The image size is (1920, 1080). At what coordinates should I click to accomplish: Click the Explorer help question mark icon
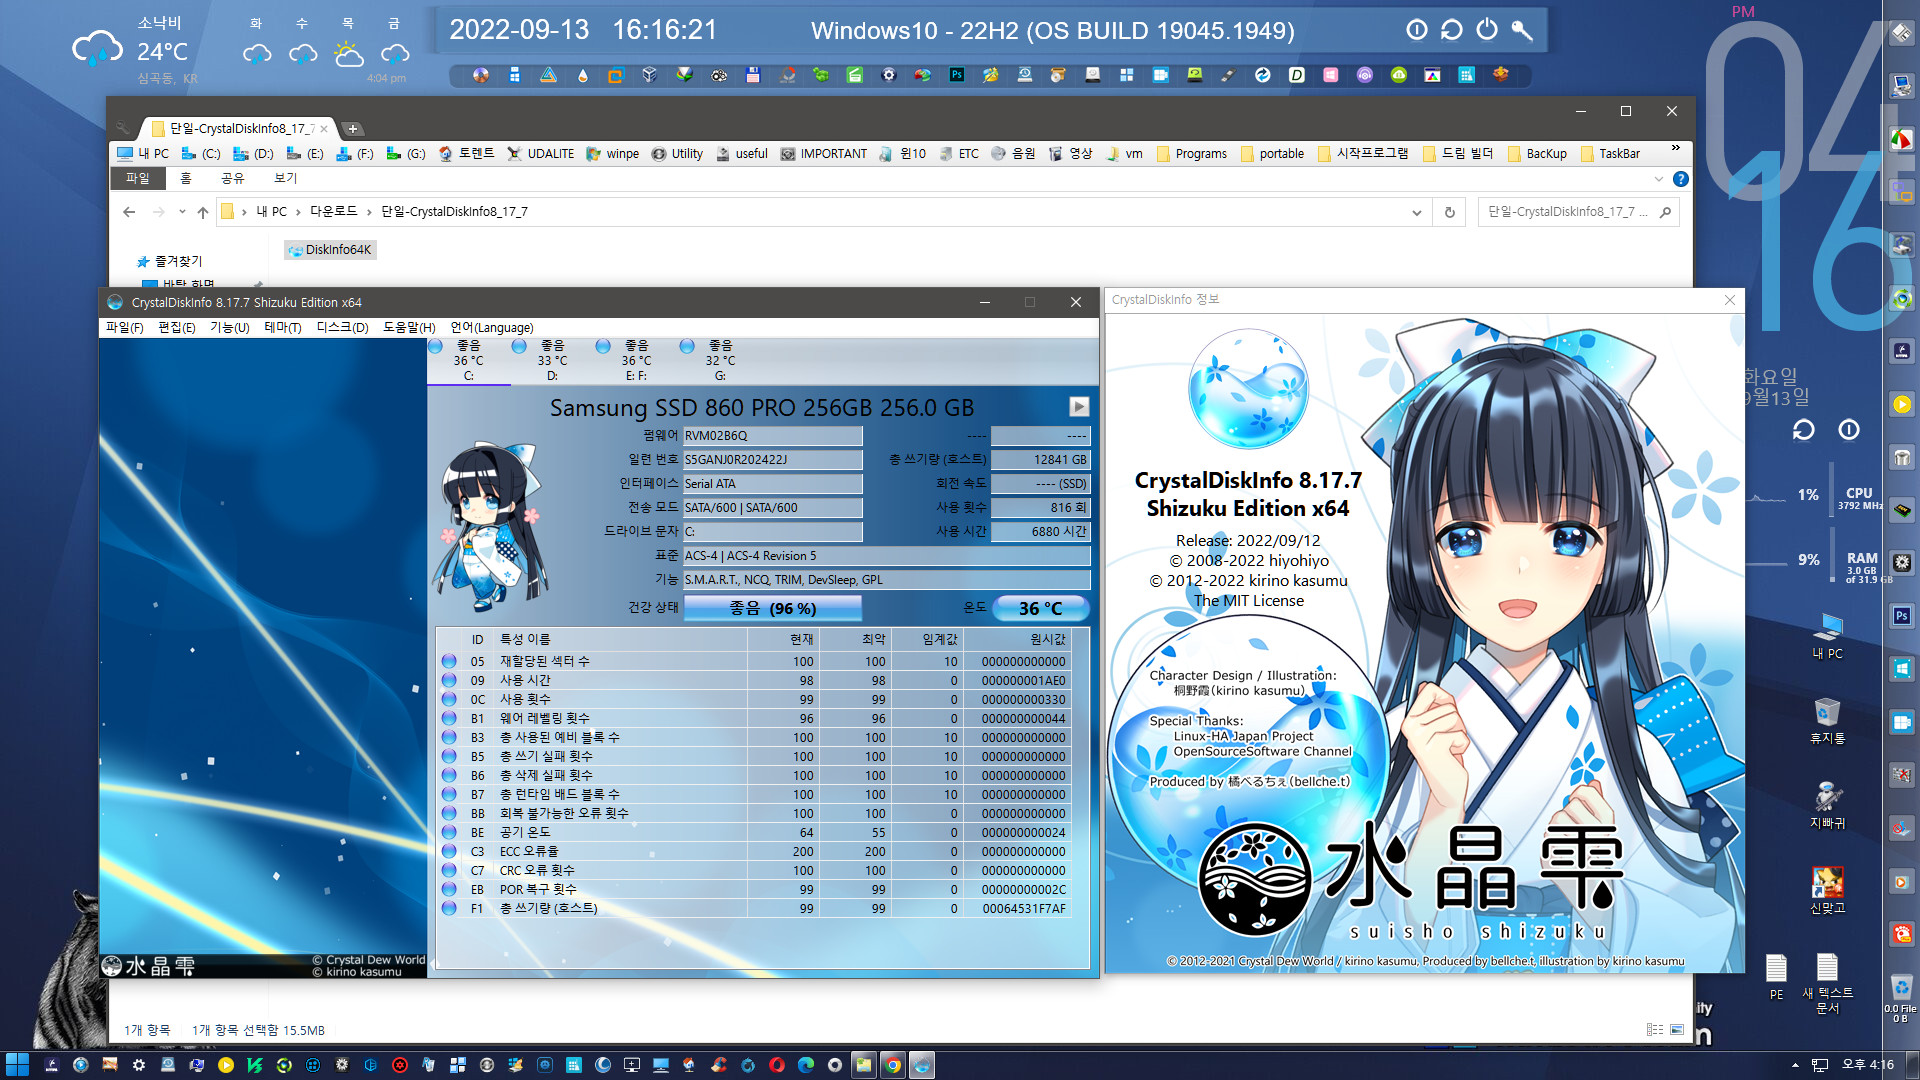[1681, 179]
